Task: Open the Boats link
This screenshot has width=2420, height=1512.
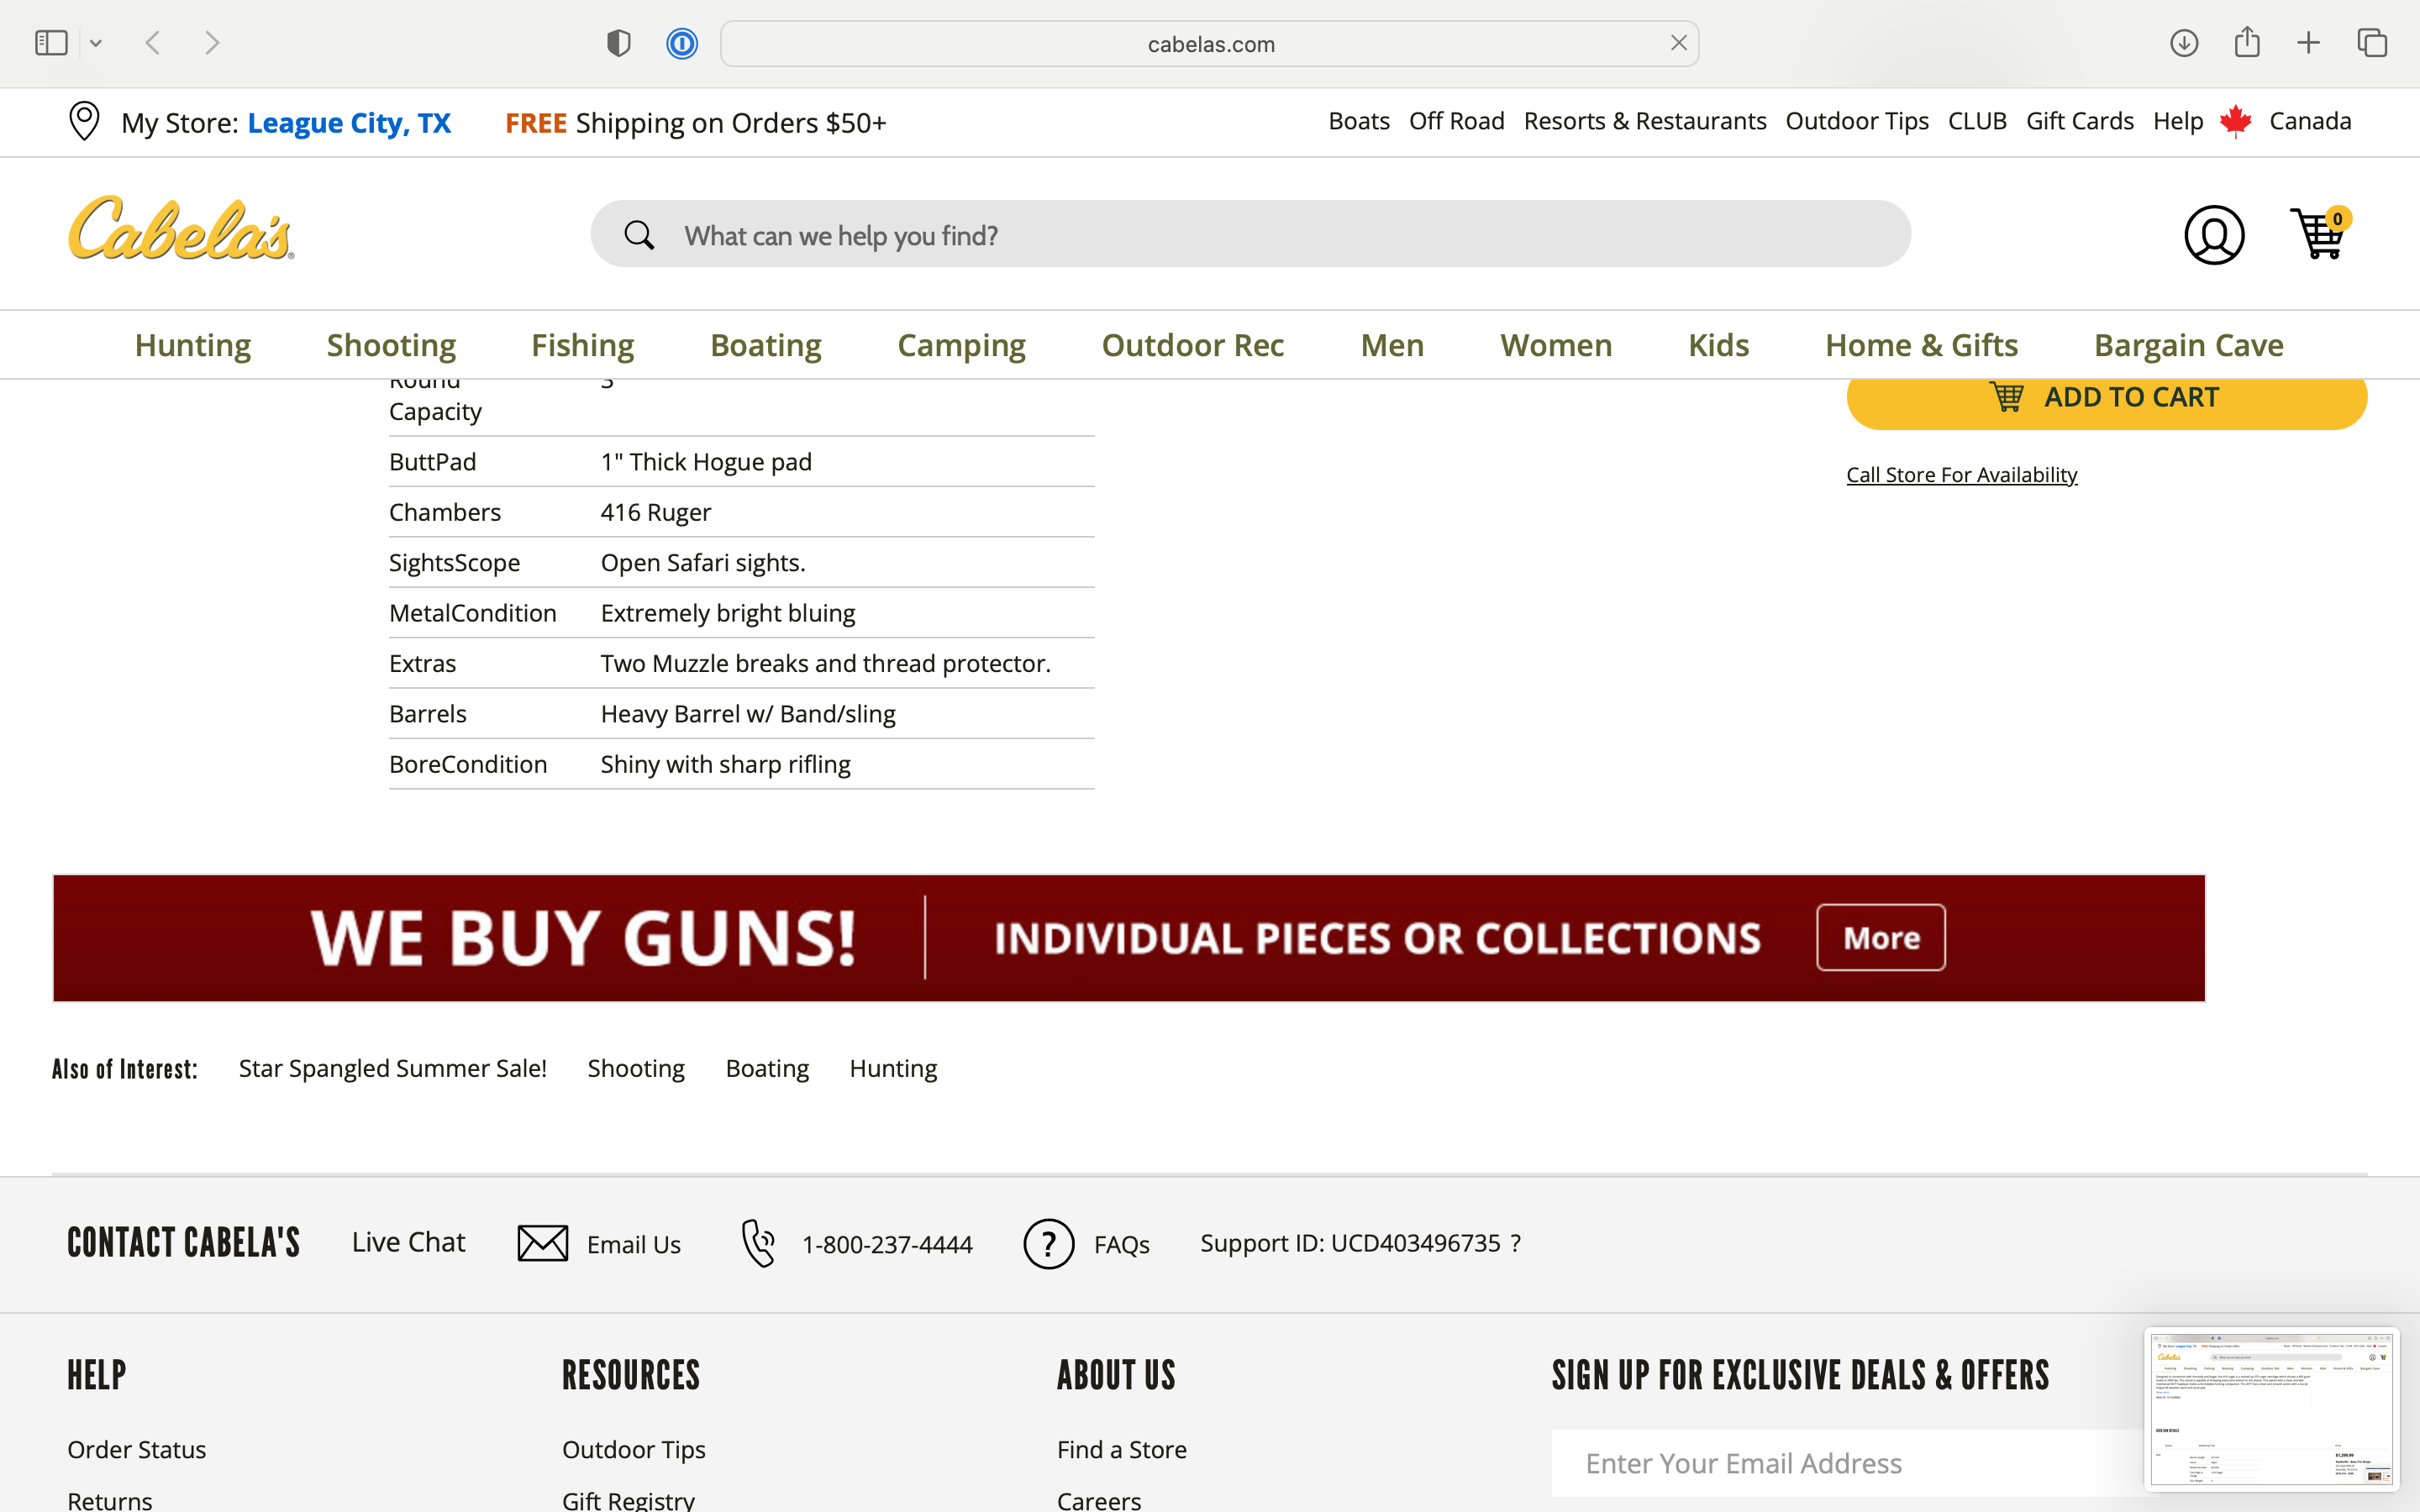Action: tap(1359, 121)
